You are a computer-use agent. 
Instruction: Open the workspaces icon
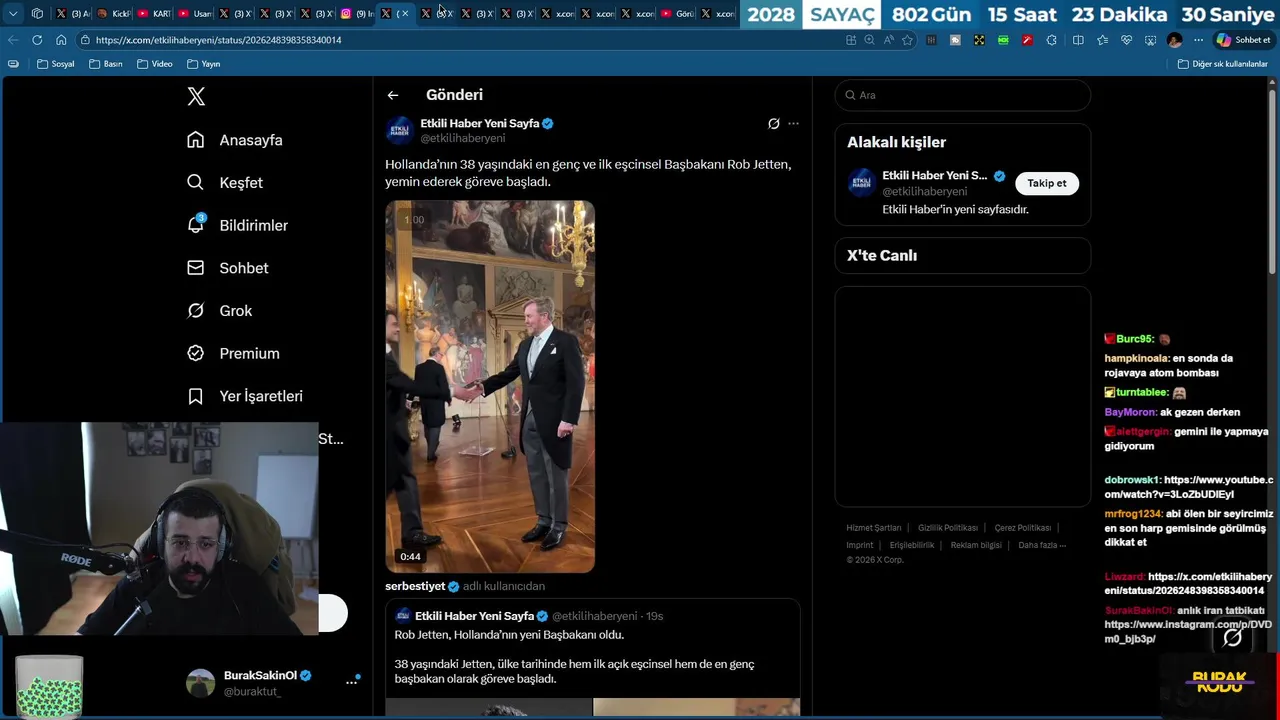pos(37,14)
